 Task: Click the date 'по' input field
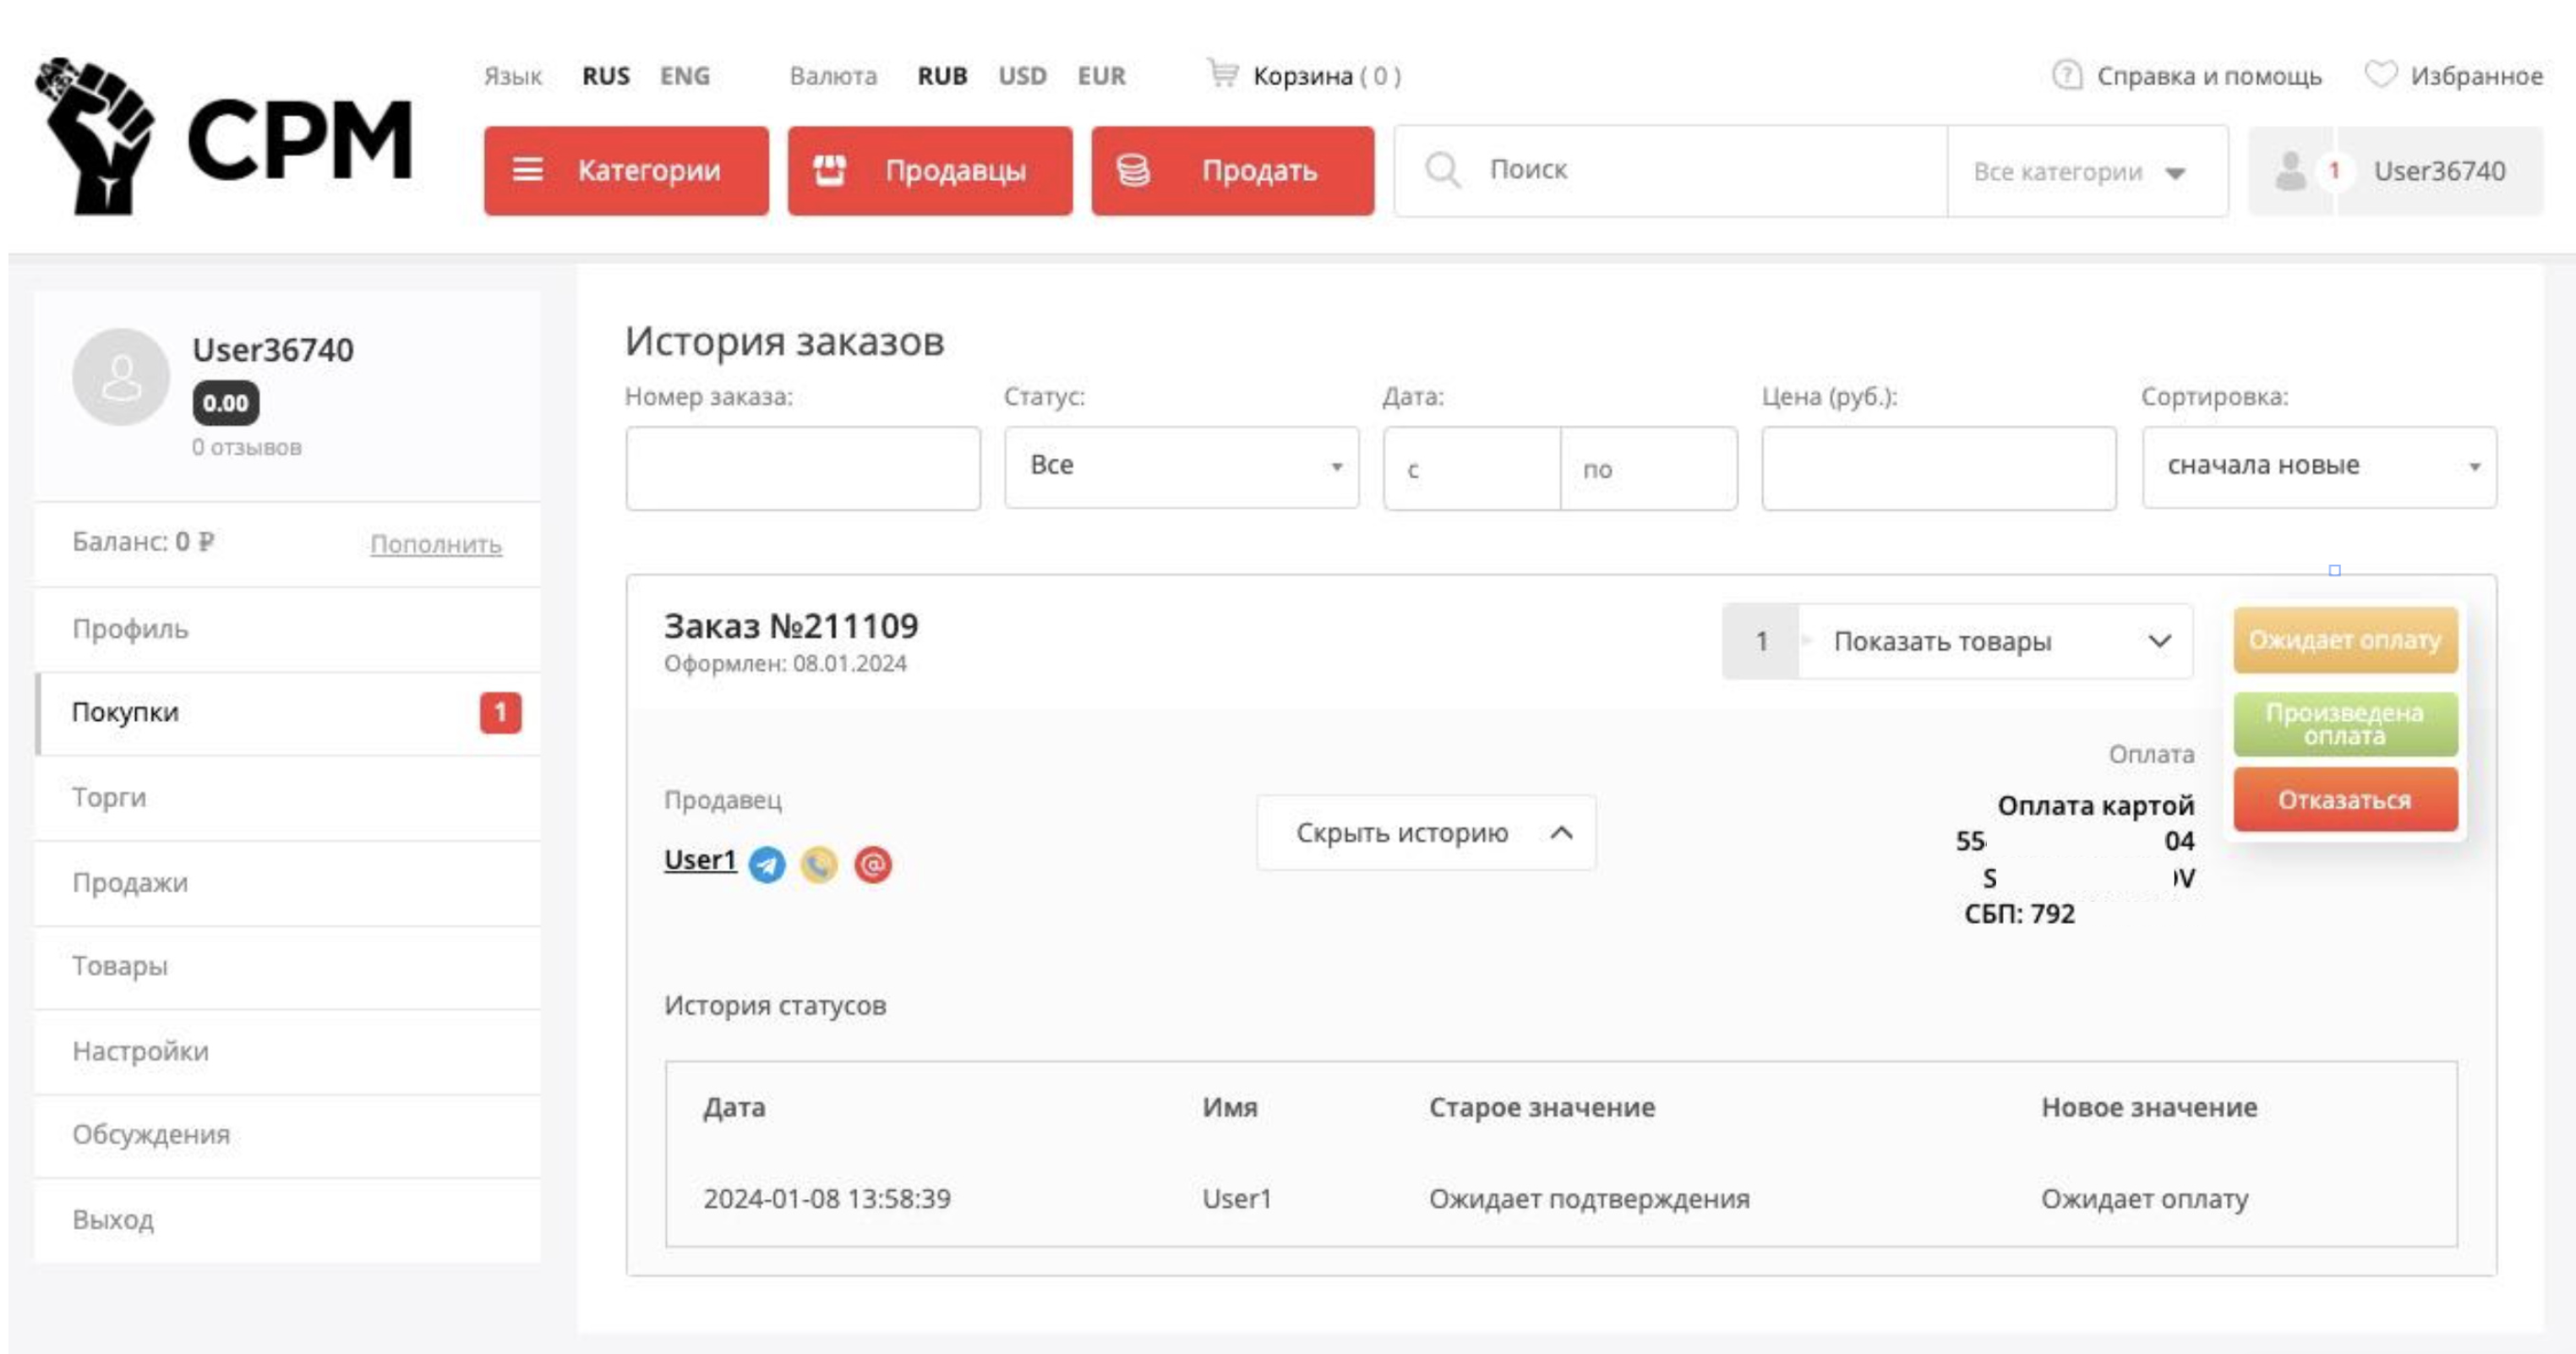pos(1649,468)
